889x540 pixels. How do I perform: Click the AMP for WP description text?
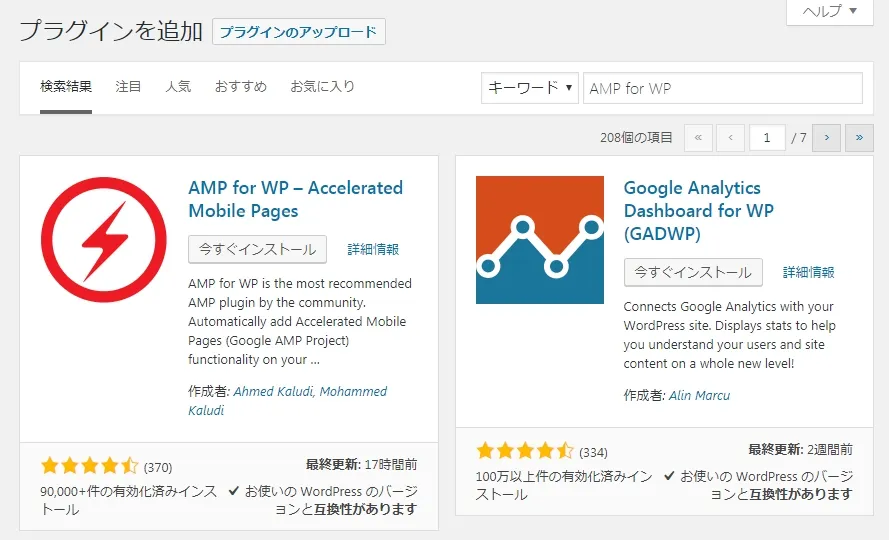pos(300,321)
